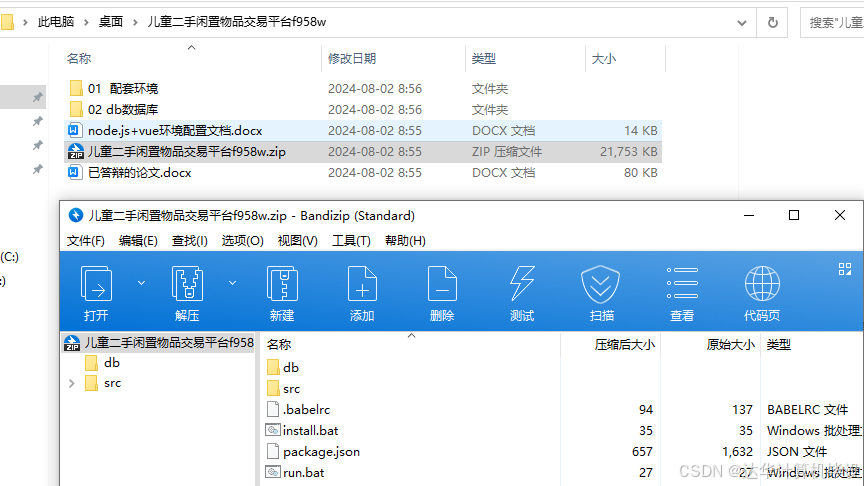864x486 pixels.
Task: Select node.js+vue环境配置文档.docx in Explorer
Action: click(363, 131)
